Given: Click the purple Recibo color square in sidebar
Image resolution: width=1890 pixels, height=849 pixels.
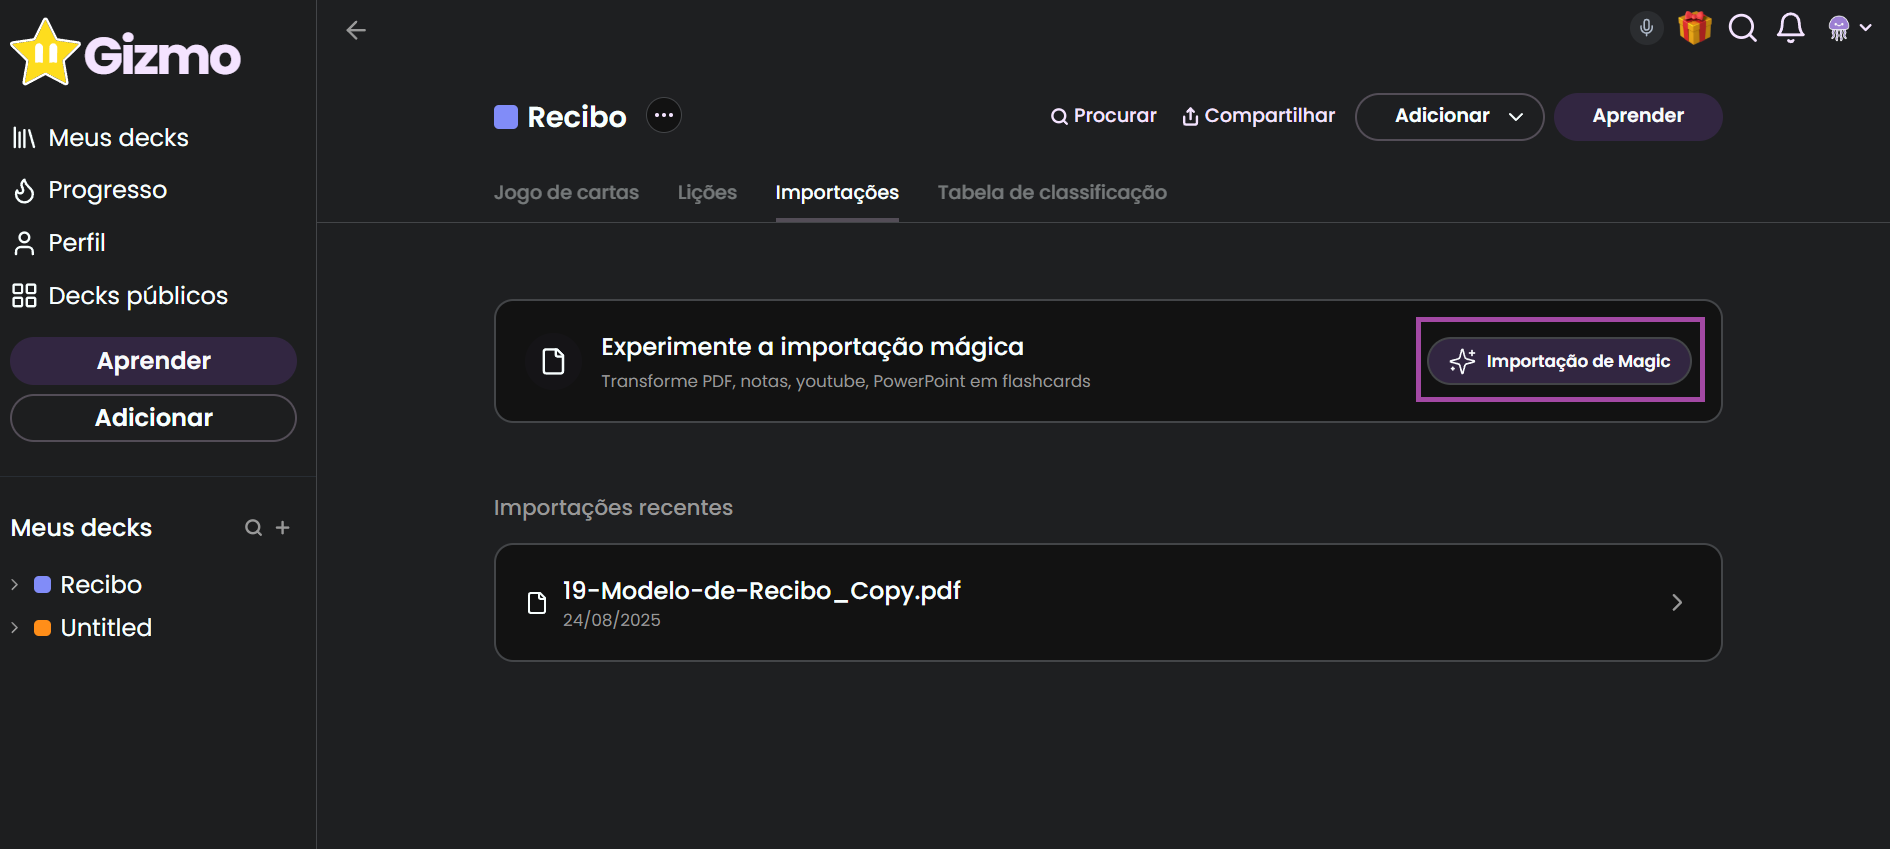Looking at the screenshot, I should (43, 585).
